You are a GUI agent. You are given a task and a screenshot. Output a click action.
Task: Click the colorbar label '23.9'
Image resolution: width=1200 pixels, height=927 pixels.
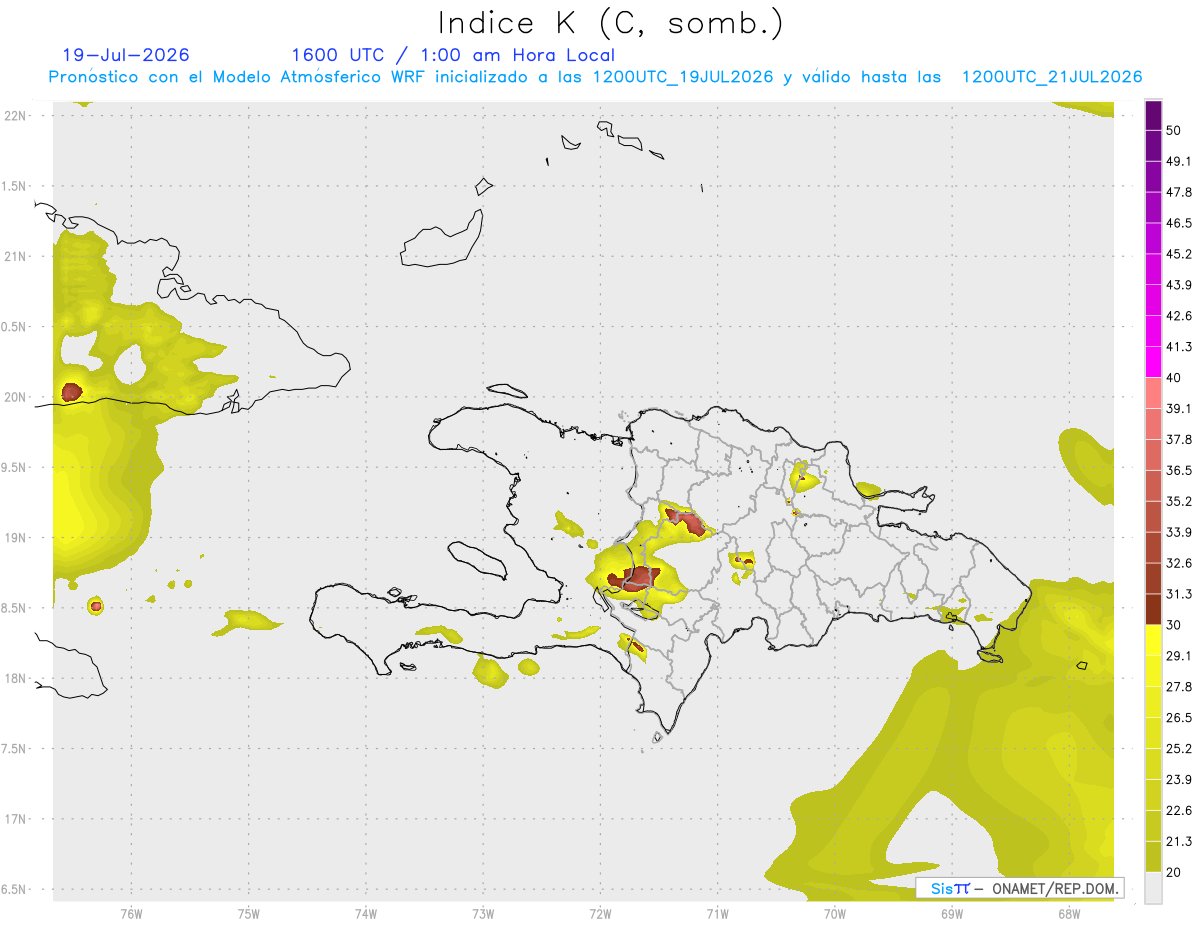coord(1179,779)
